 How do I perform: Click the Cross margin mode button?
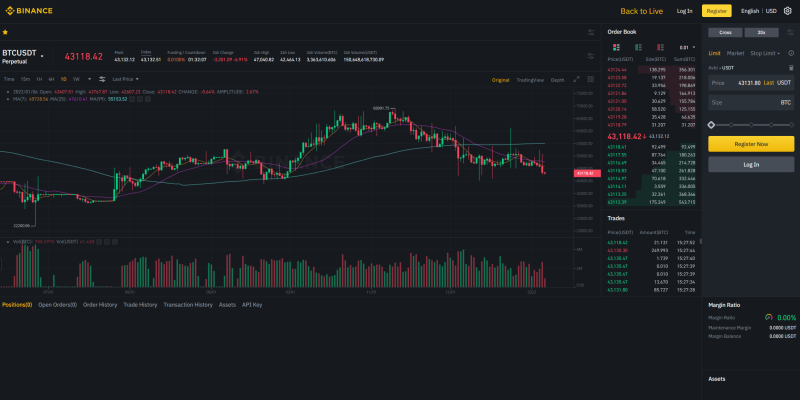[x=725, y=32]
